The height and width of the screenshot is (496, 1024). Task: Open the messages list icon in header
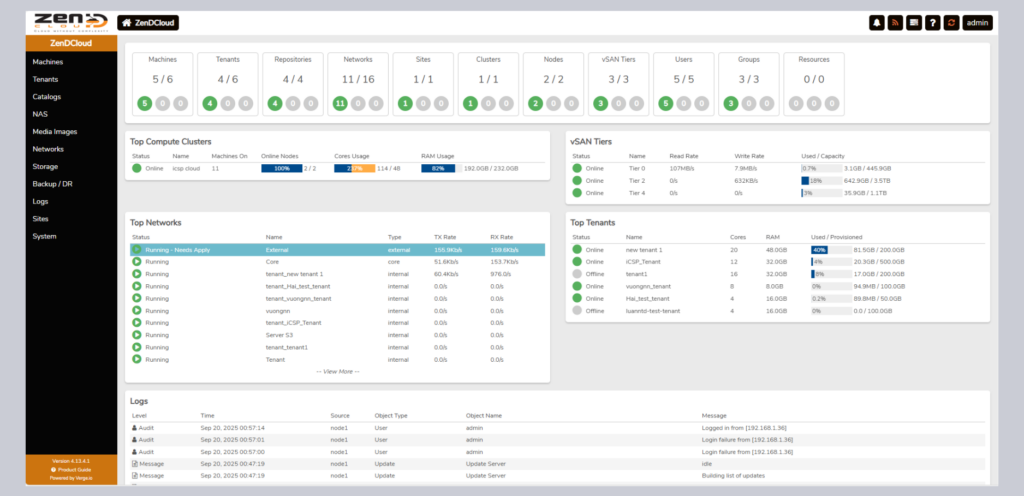[x=914, y=22]
